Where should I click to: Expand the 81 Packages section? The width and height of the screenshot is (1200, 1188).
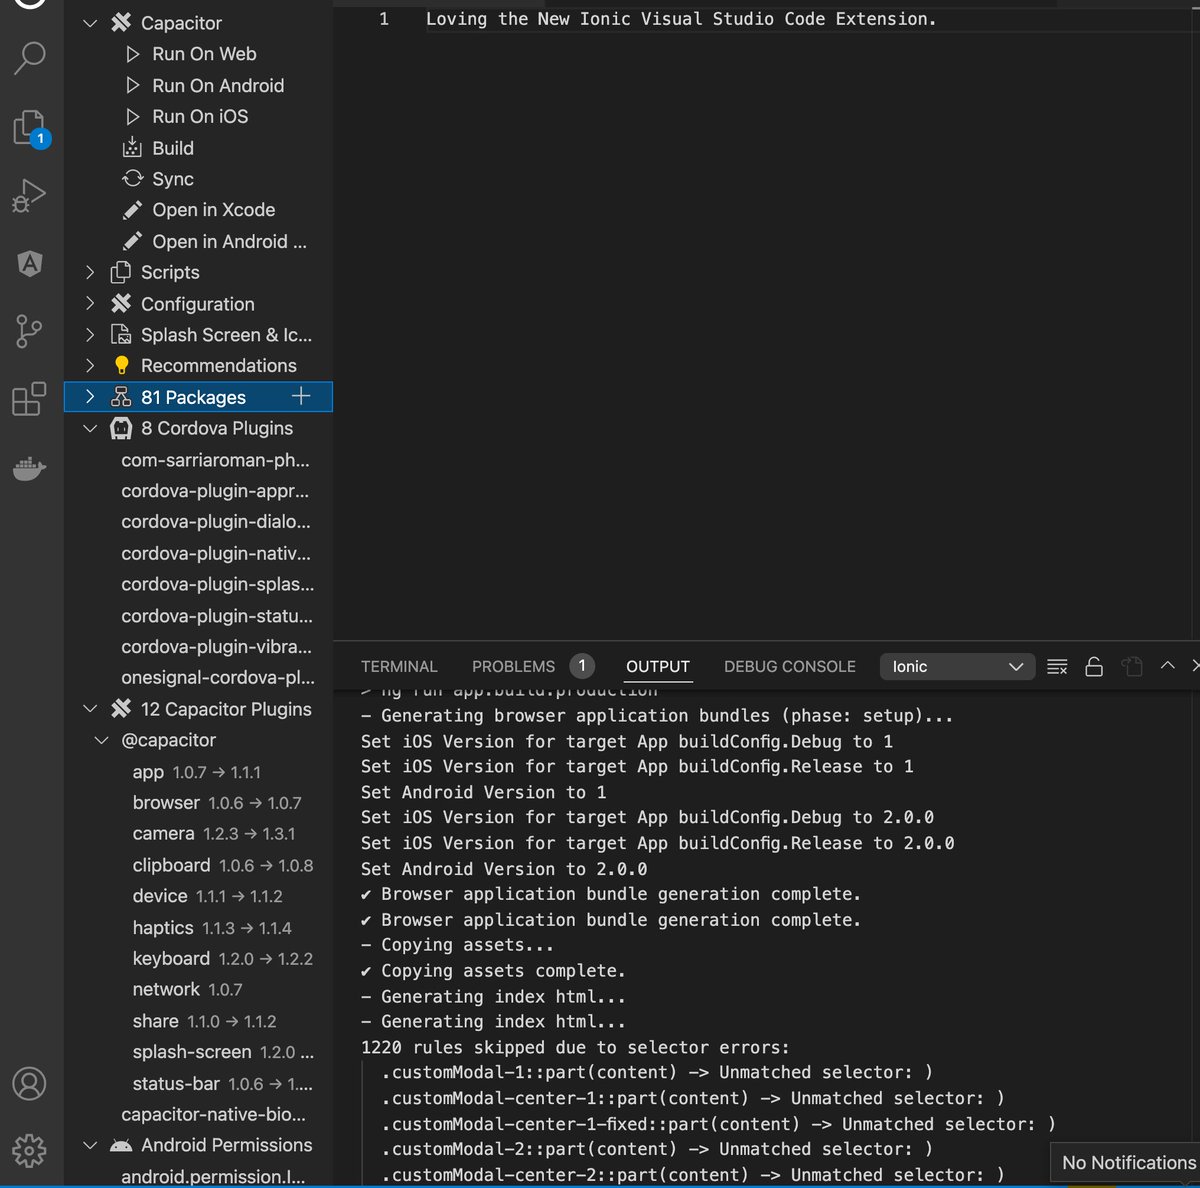coord(90,397)
